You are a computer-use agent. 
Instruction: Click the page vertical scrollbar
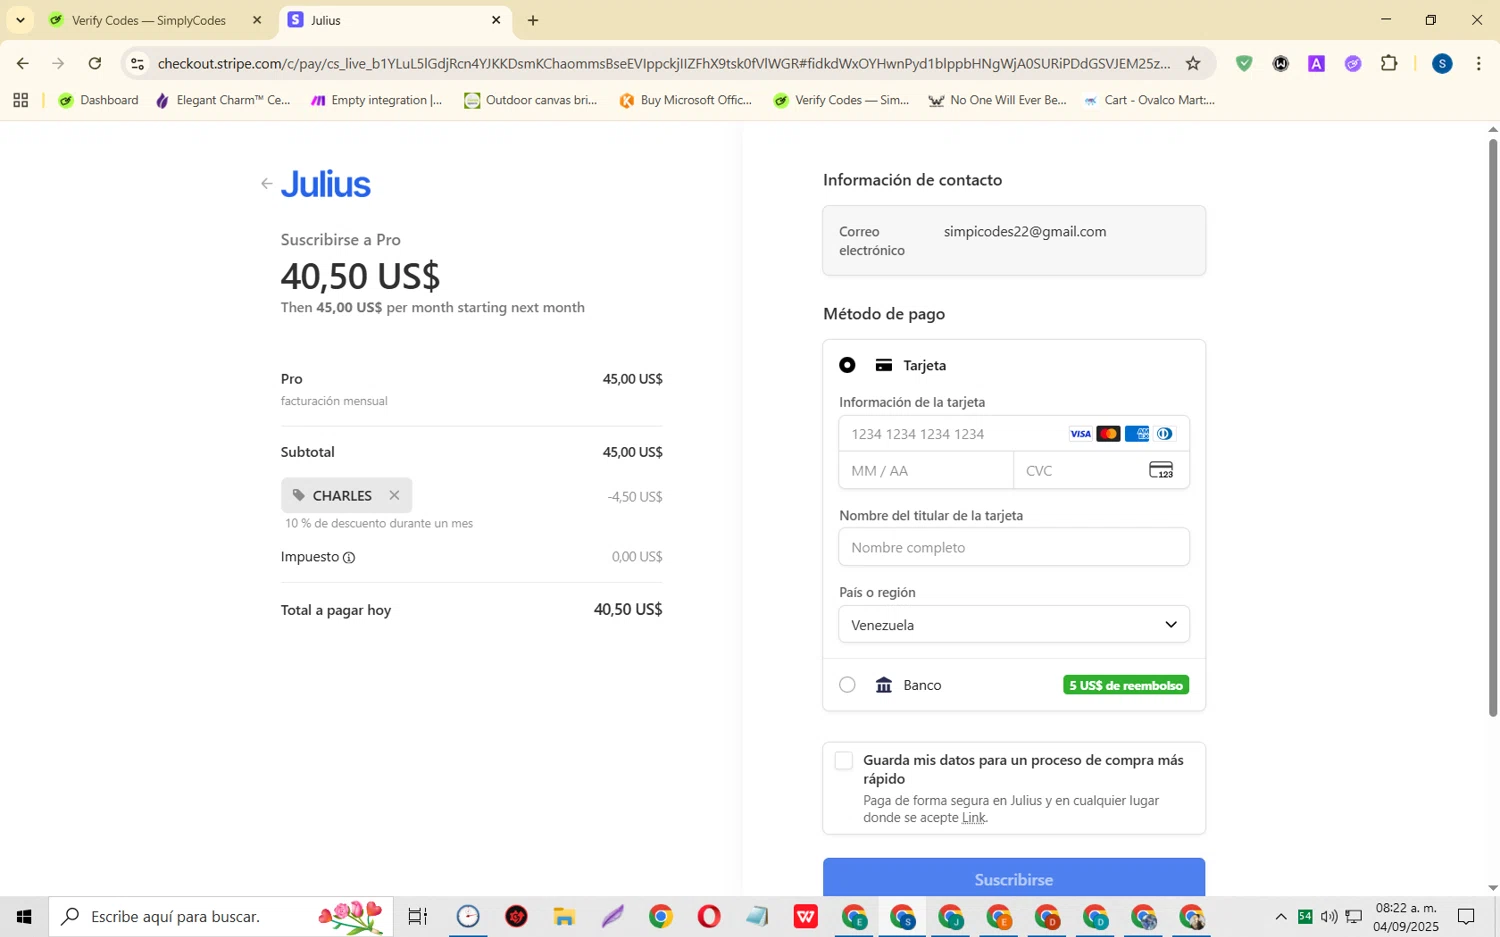click(1493, 428)
